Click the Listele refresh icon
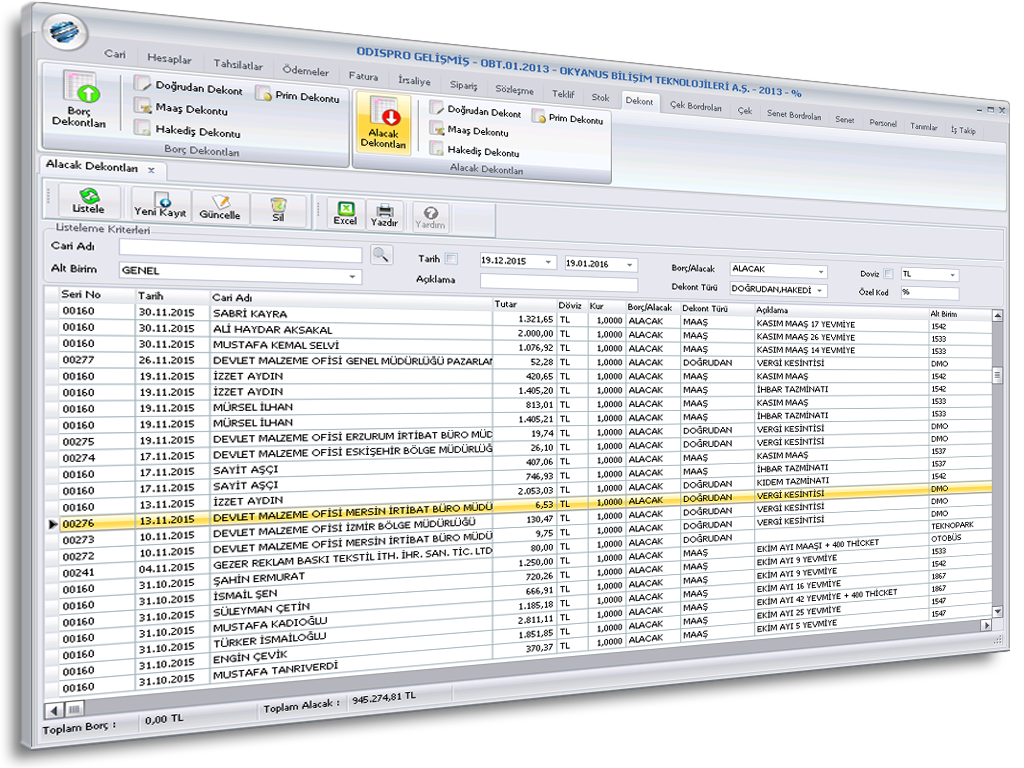 (x=88, y=203)
